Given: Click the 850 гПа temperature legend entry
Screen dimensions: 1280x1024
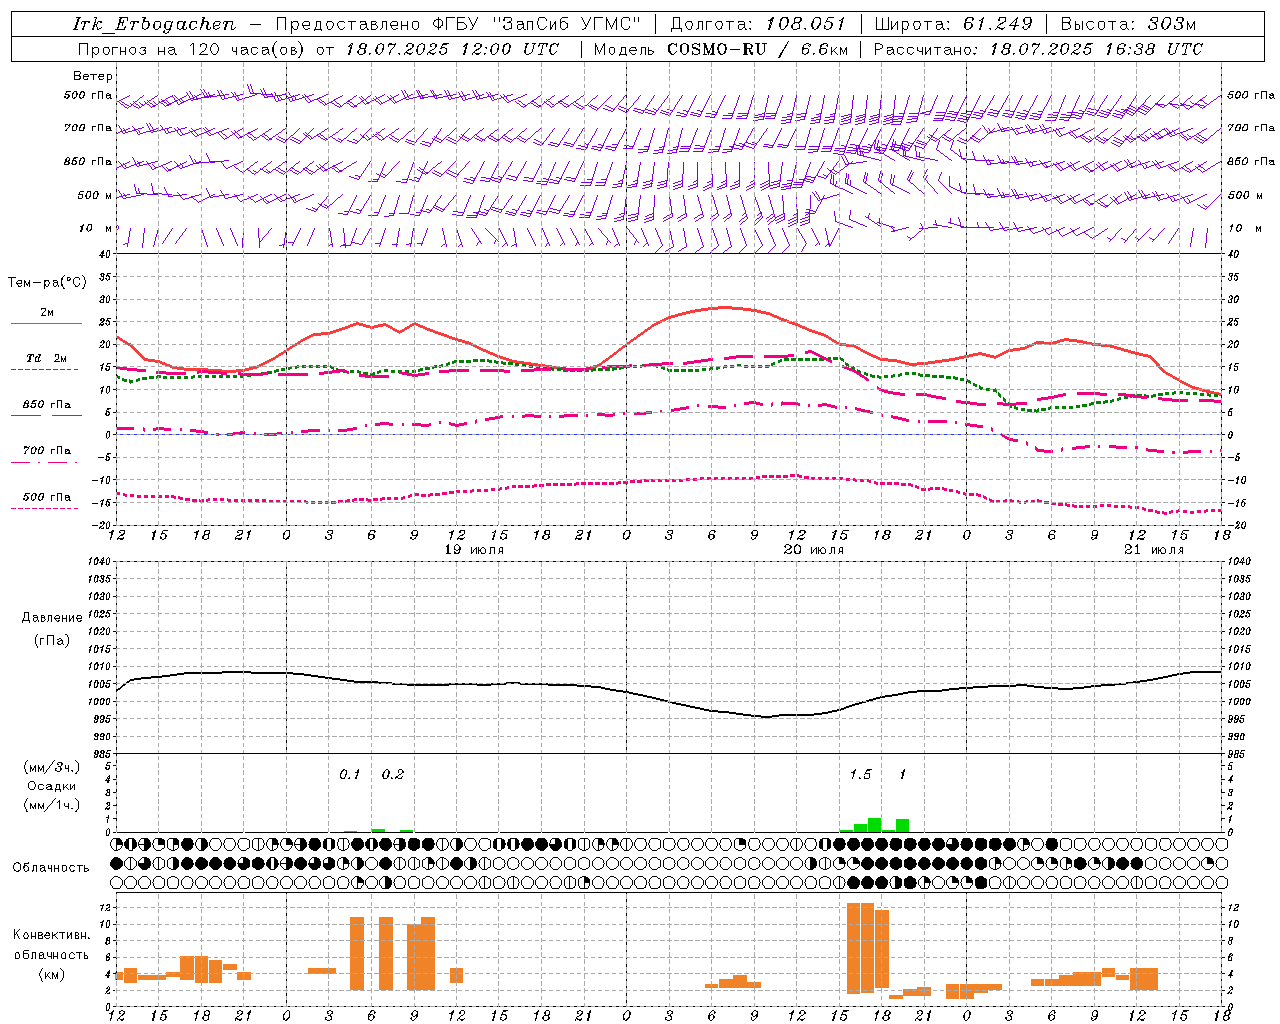Looking at the screenshot, I should point(47,405).
